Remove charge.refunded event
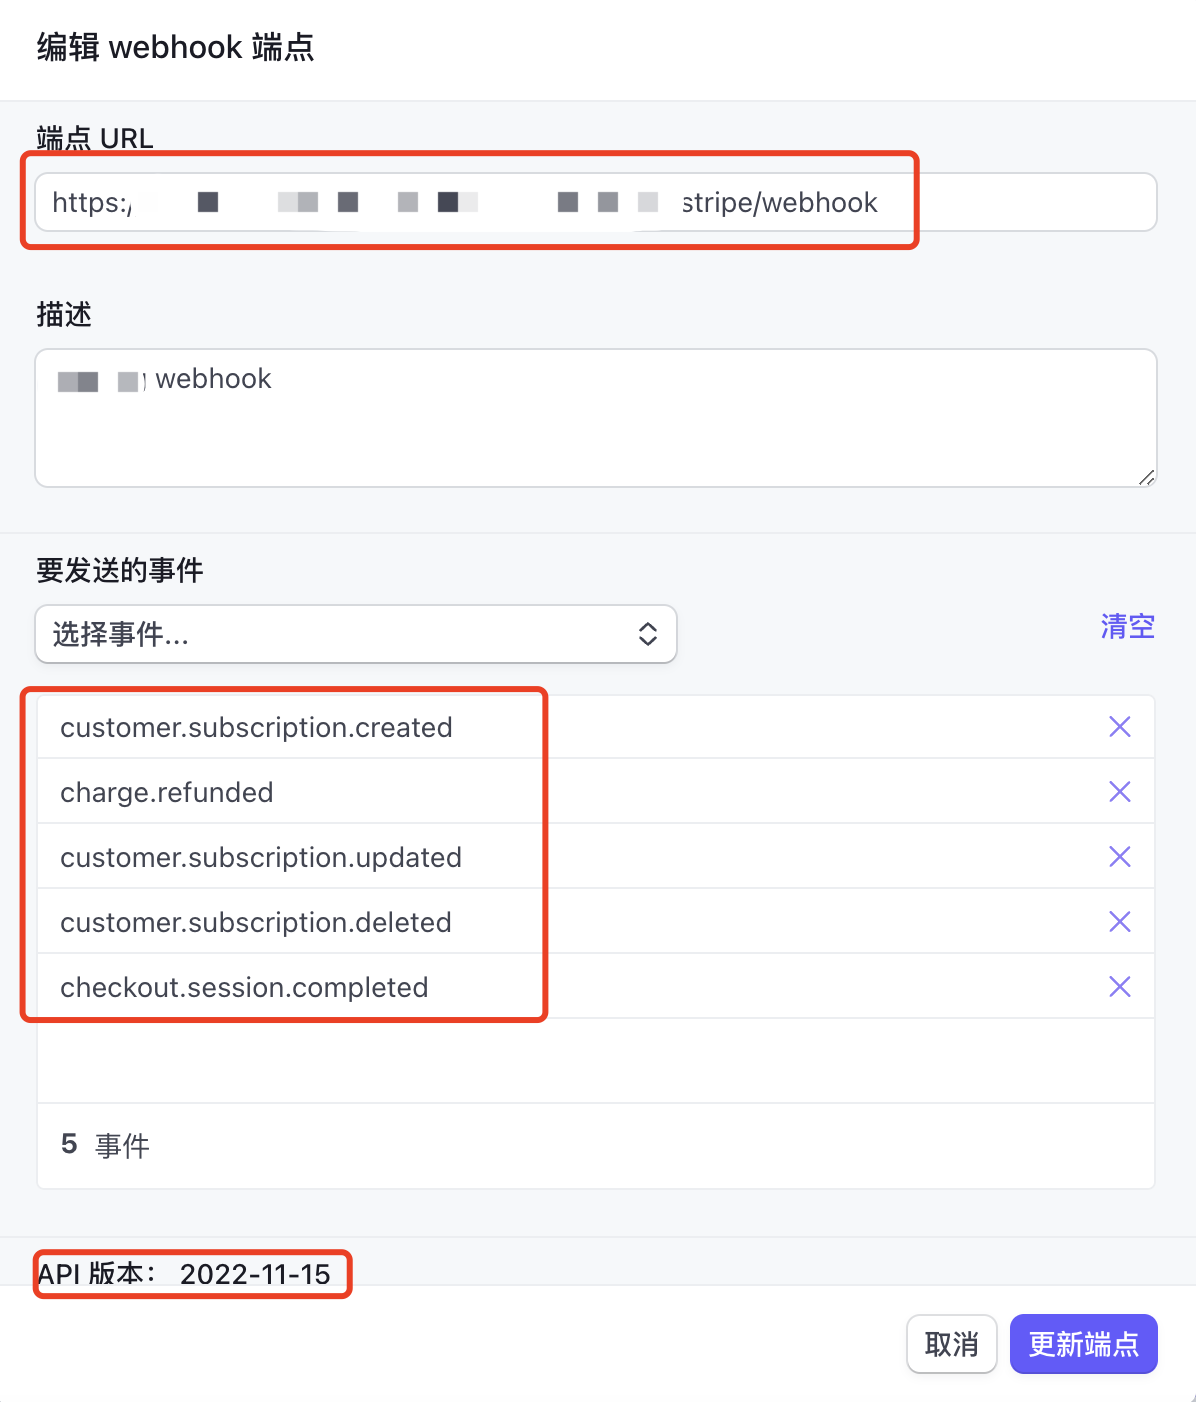The width and height of the screenshot is (1196, 1402). [1120, 792]
